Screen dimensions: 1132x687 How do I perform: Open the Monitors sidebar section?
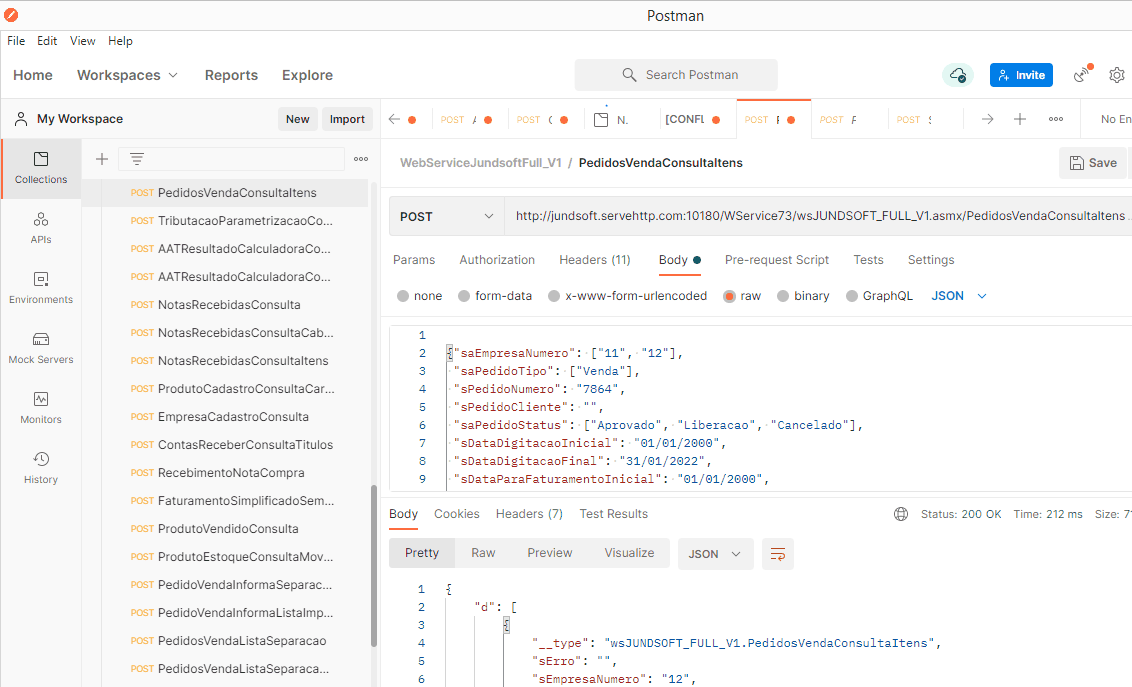(x=41, y=408)
